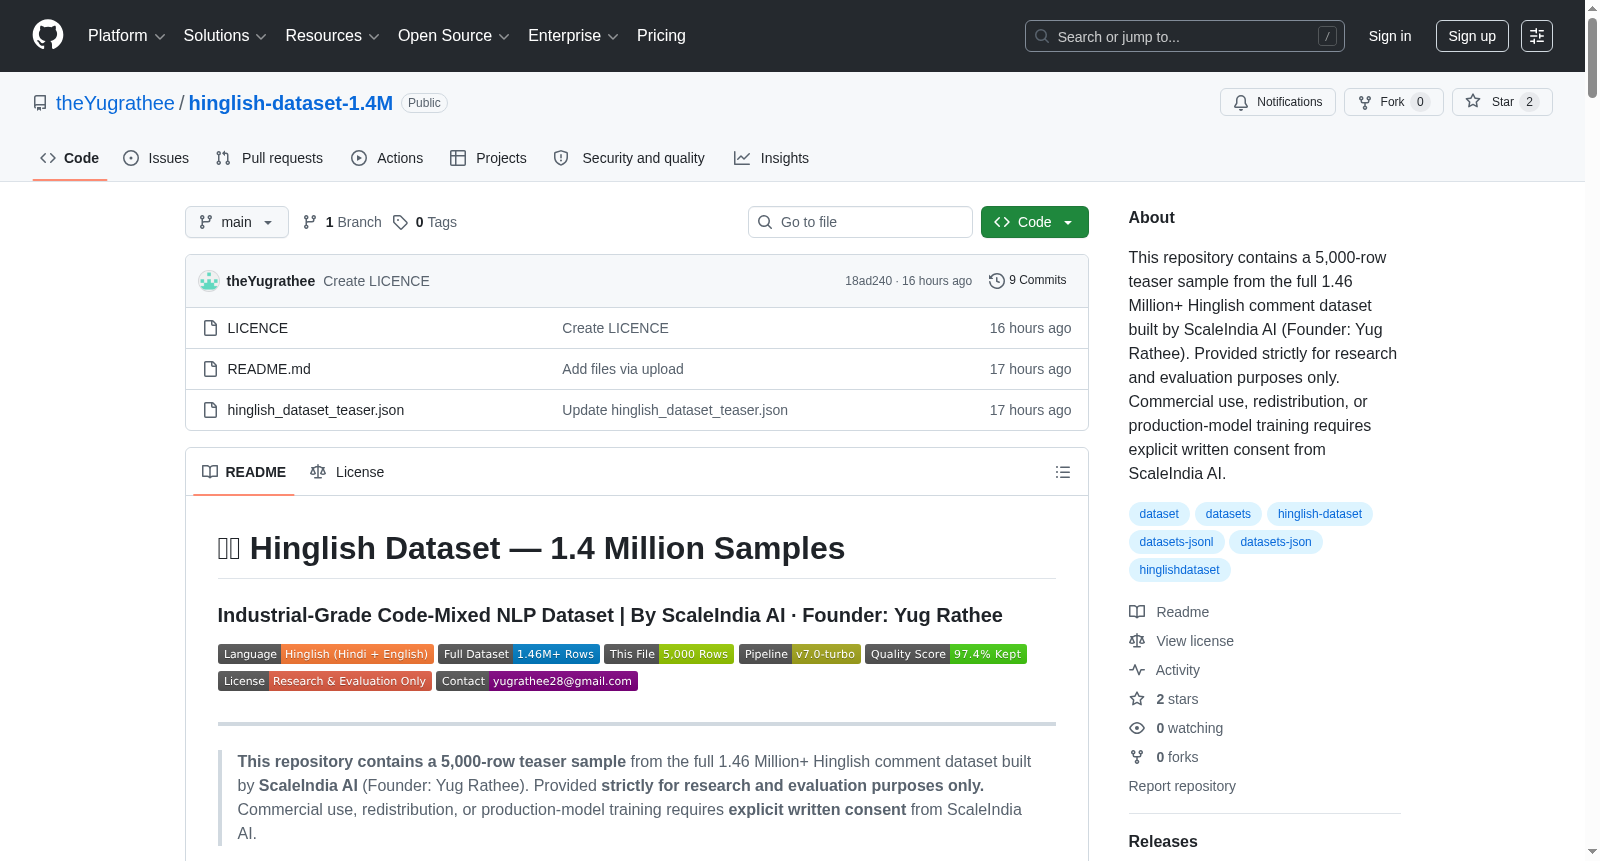The image size is (1600, 861).
Task: Open the Projects tab
Action: pos(488,158)
